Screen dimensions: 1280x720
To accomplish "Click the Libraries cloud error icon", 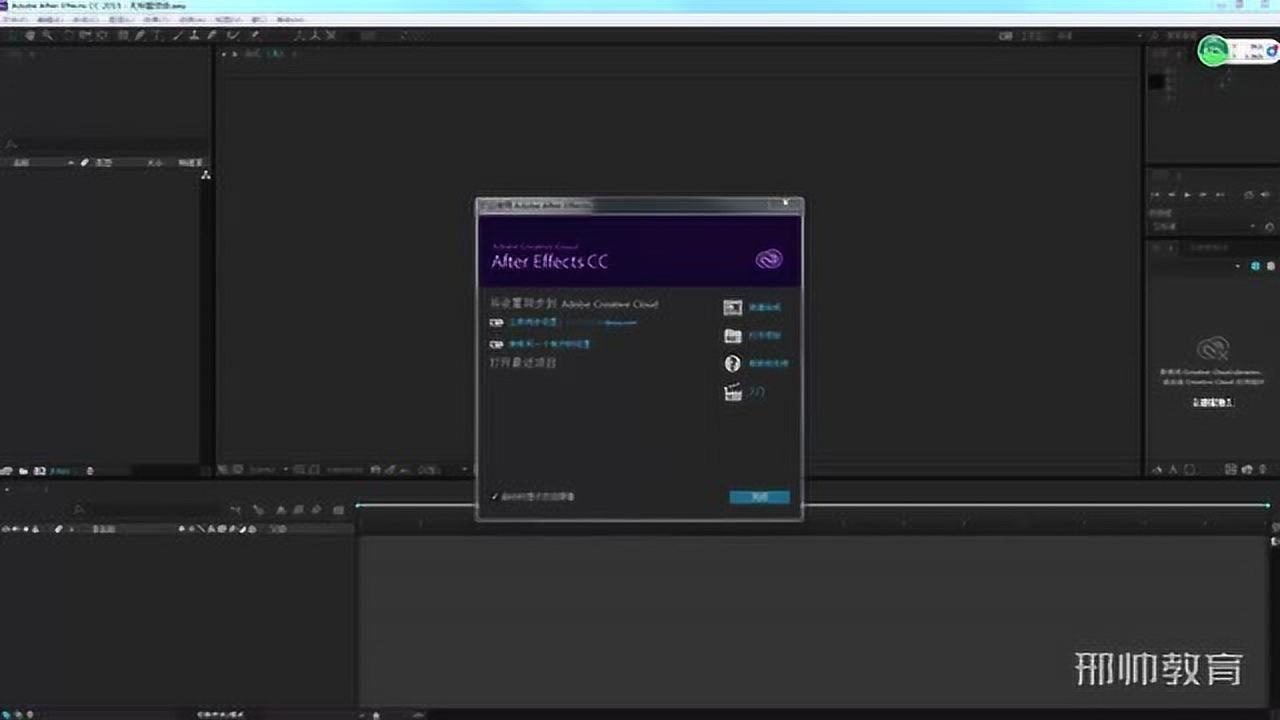I will click(x=1212, y=349).
